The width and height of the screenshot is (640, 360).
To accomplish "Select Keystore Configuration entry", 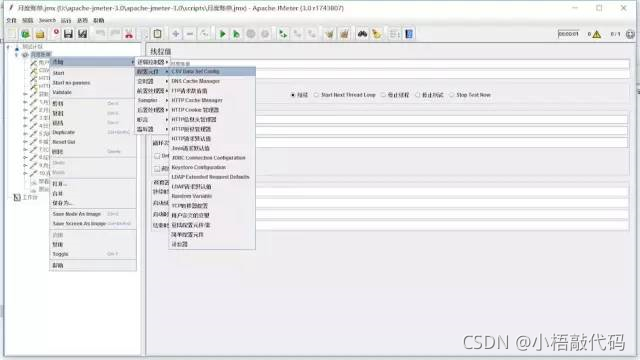I will coord(212,167).
